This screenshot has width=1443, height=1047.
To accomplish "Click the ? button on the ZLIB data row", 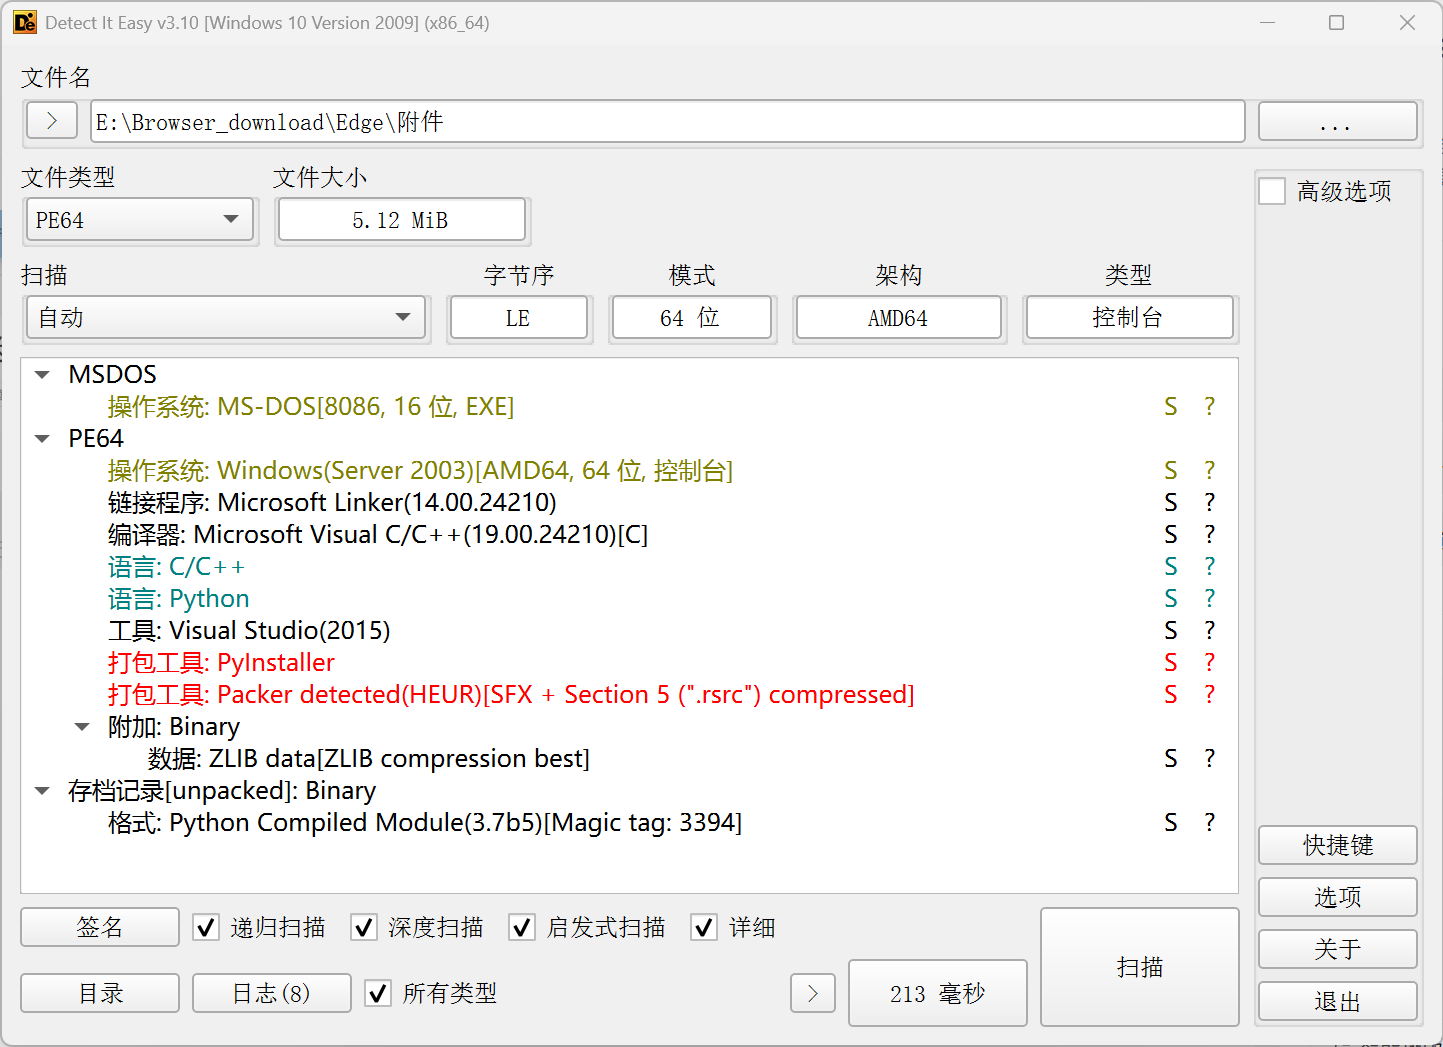I will [x=1210, y=759].
